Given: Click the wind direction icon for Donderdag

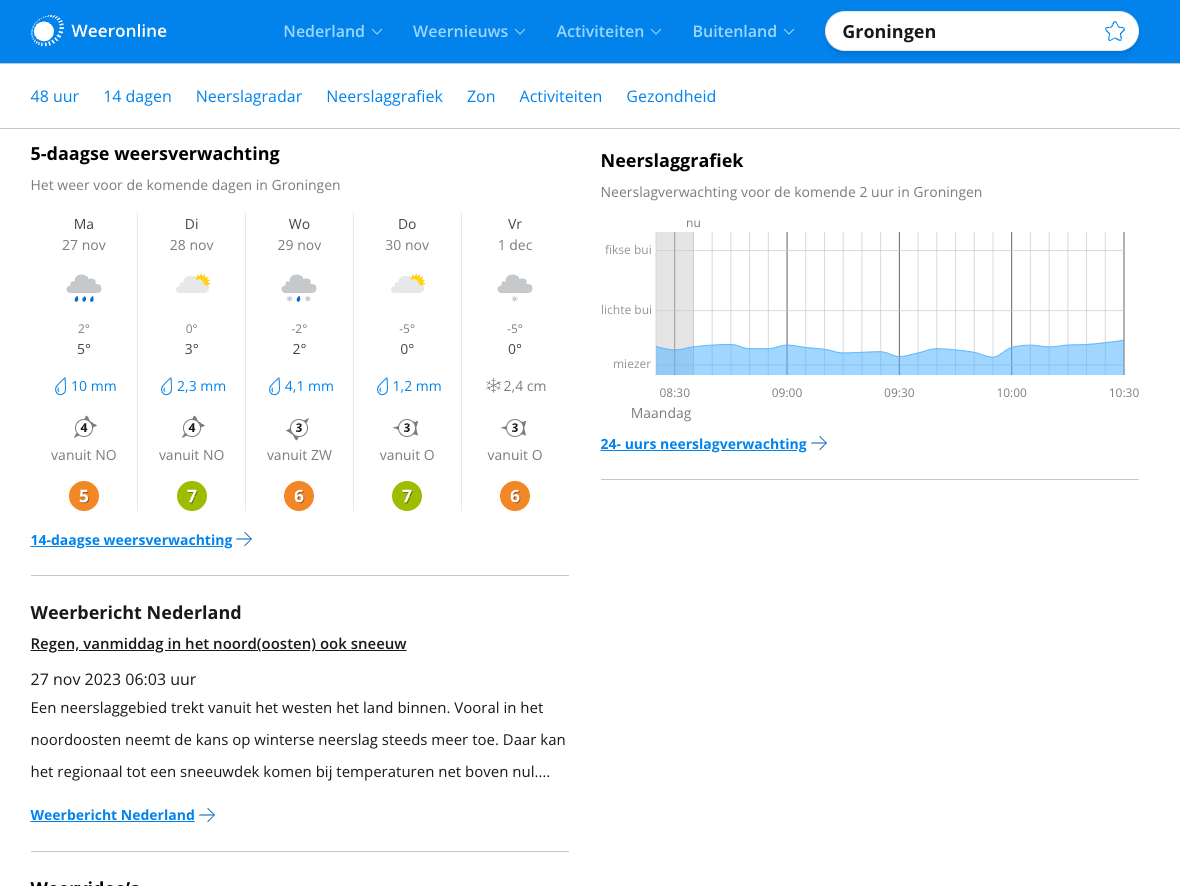Looking at the screenshot, I should tap(407, 426).
